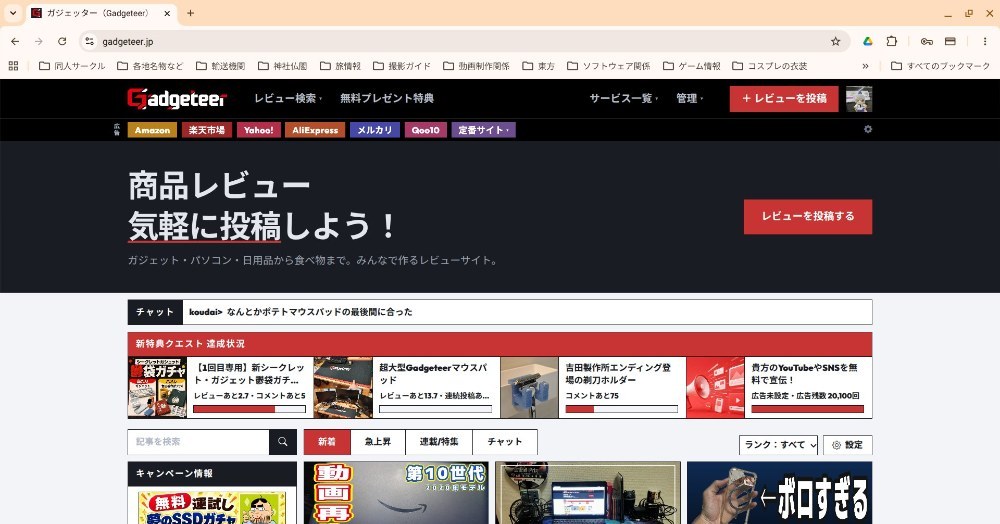The height and width of the screenshot is (524, 1000).
Task: Open the 動画制作関係 bookmark folder
Action: (x=476, y=66)
